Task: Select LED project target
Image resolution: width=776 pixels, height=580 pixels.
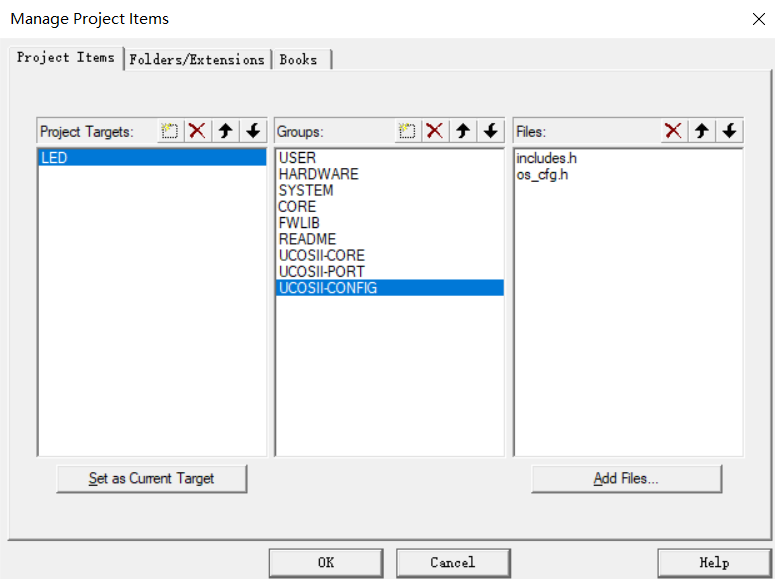Action: click(x=152, y=158)
